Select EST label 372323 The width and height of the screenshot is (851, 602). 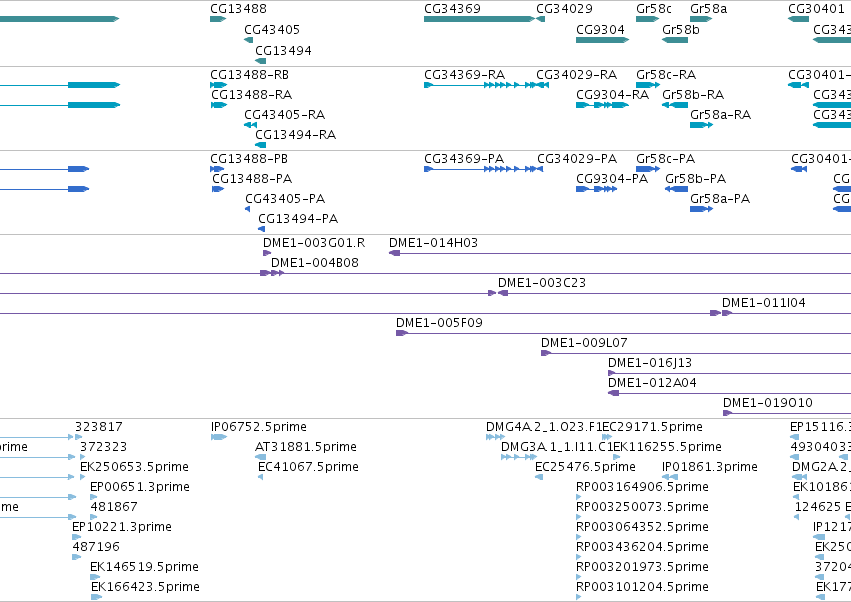click(104, 447)
